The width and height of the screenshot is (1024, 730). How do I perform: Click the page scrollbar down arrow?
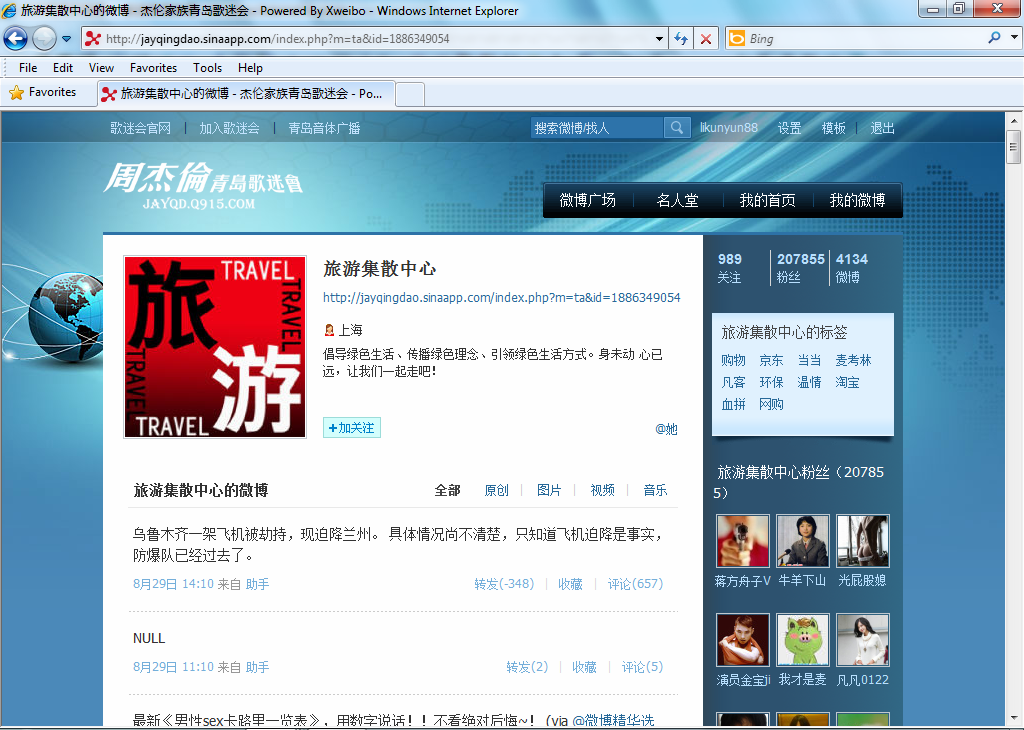click(x=1014, y=719)
